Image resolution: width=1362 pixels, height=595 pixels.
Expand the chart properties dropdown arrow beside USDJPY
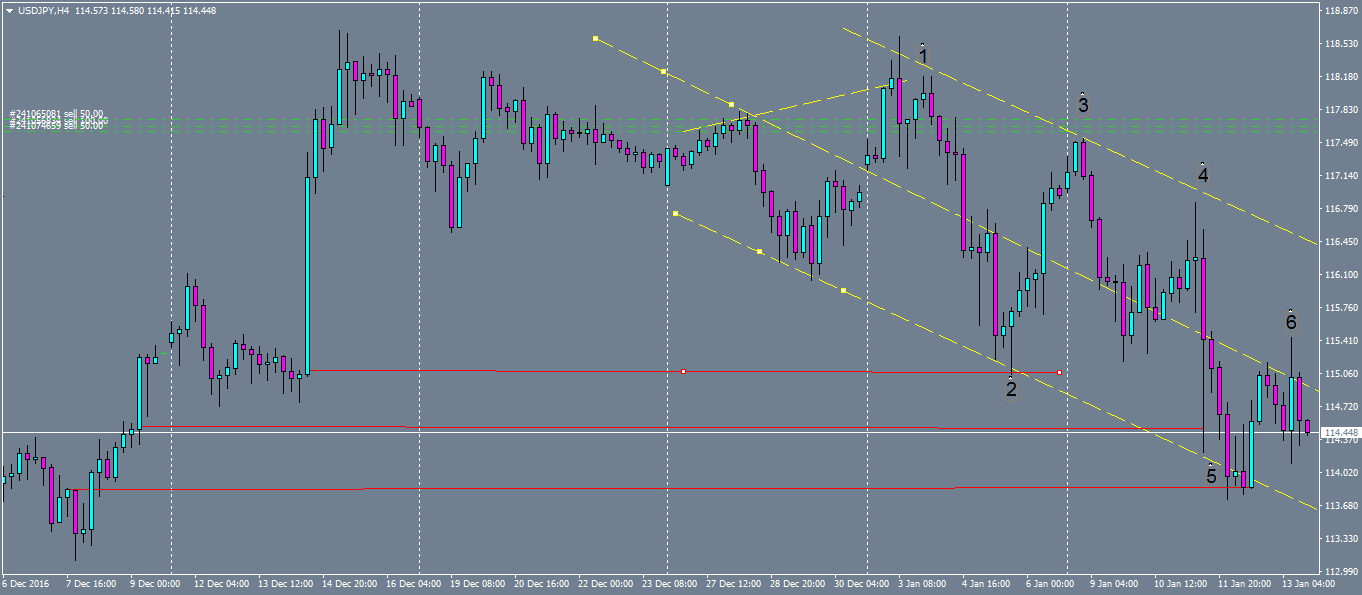9,10
